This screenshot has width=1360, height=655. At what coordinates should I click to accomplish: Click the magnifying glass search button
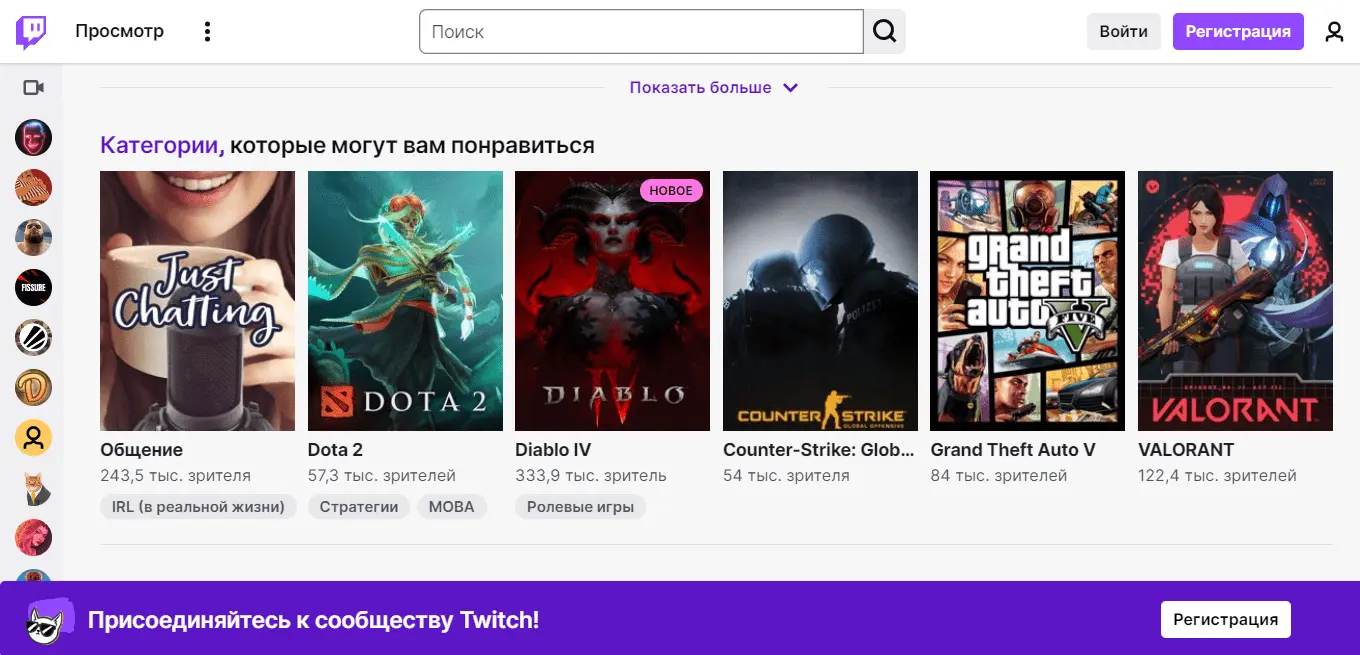[885, 32]
